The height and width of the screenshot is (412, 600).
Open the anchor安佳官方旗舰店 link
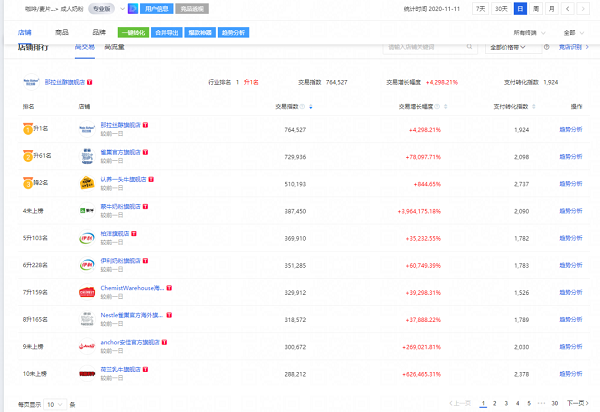point(130,342)
